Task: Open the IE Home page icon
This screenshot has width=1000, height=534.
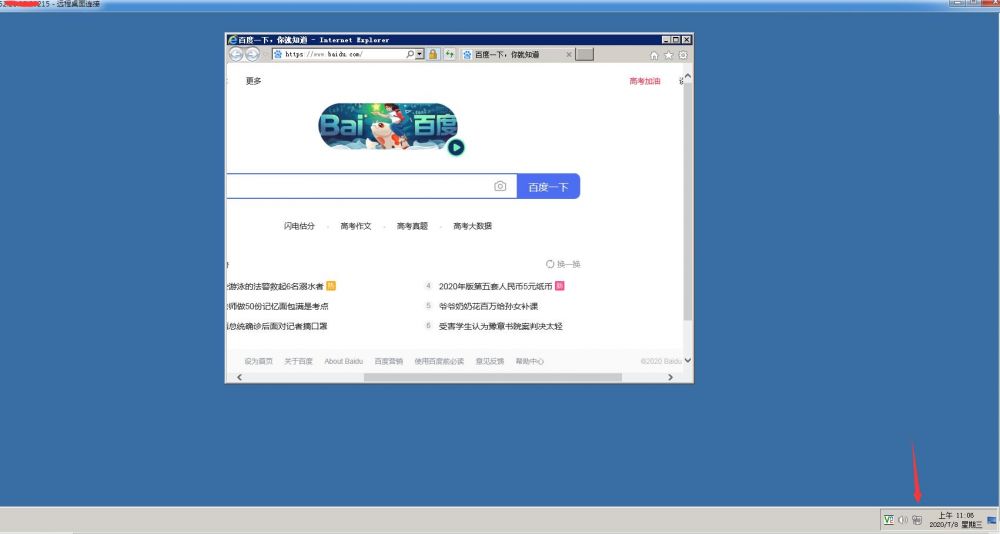Action: [x=654, y=55]
